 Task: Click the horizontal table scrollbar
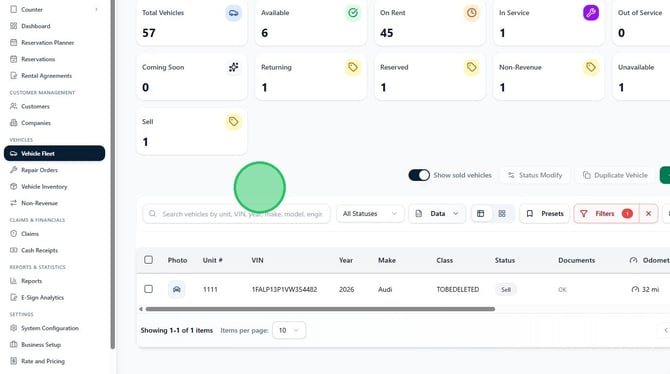click(x=320, y=309)
